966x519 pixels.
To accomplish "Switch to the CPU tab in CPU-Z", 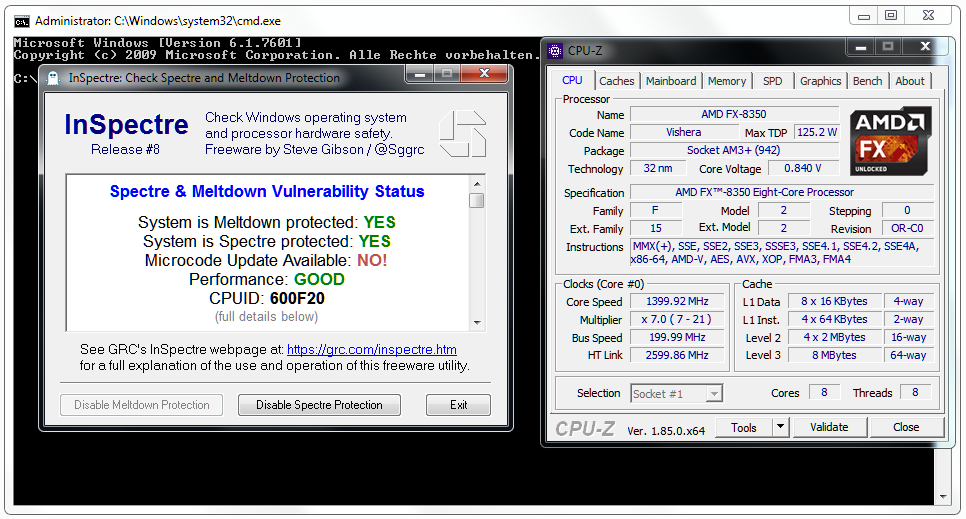I will [572, 80].
